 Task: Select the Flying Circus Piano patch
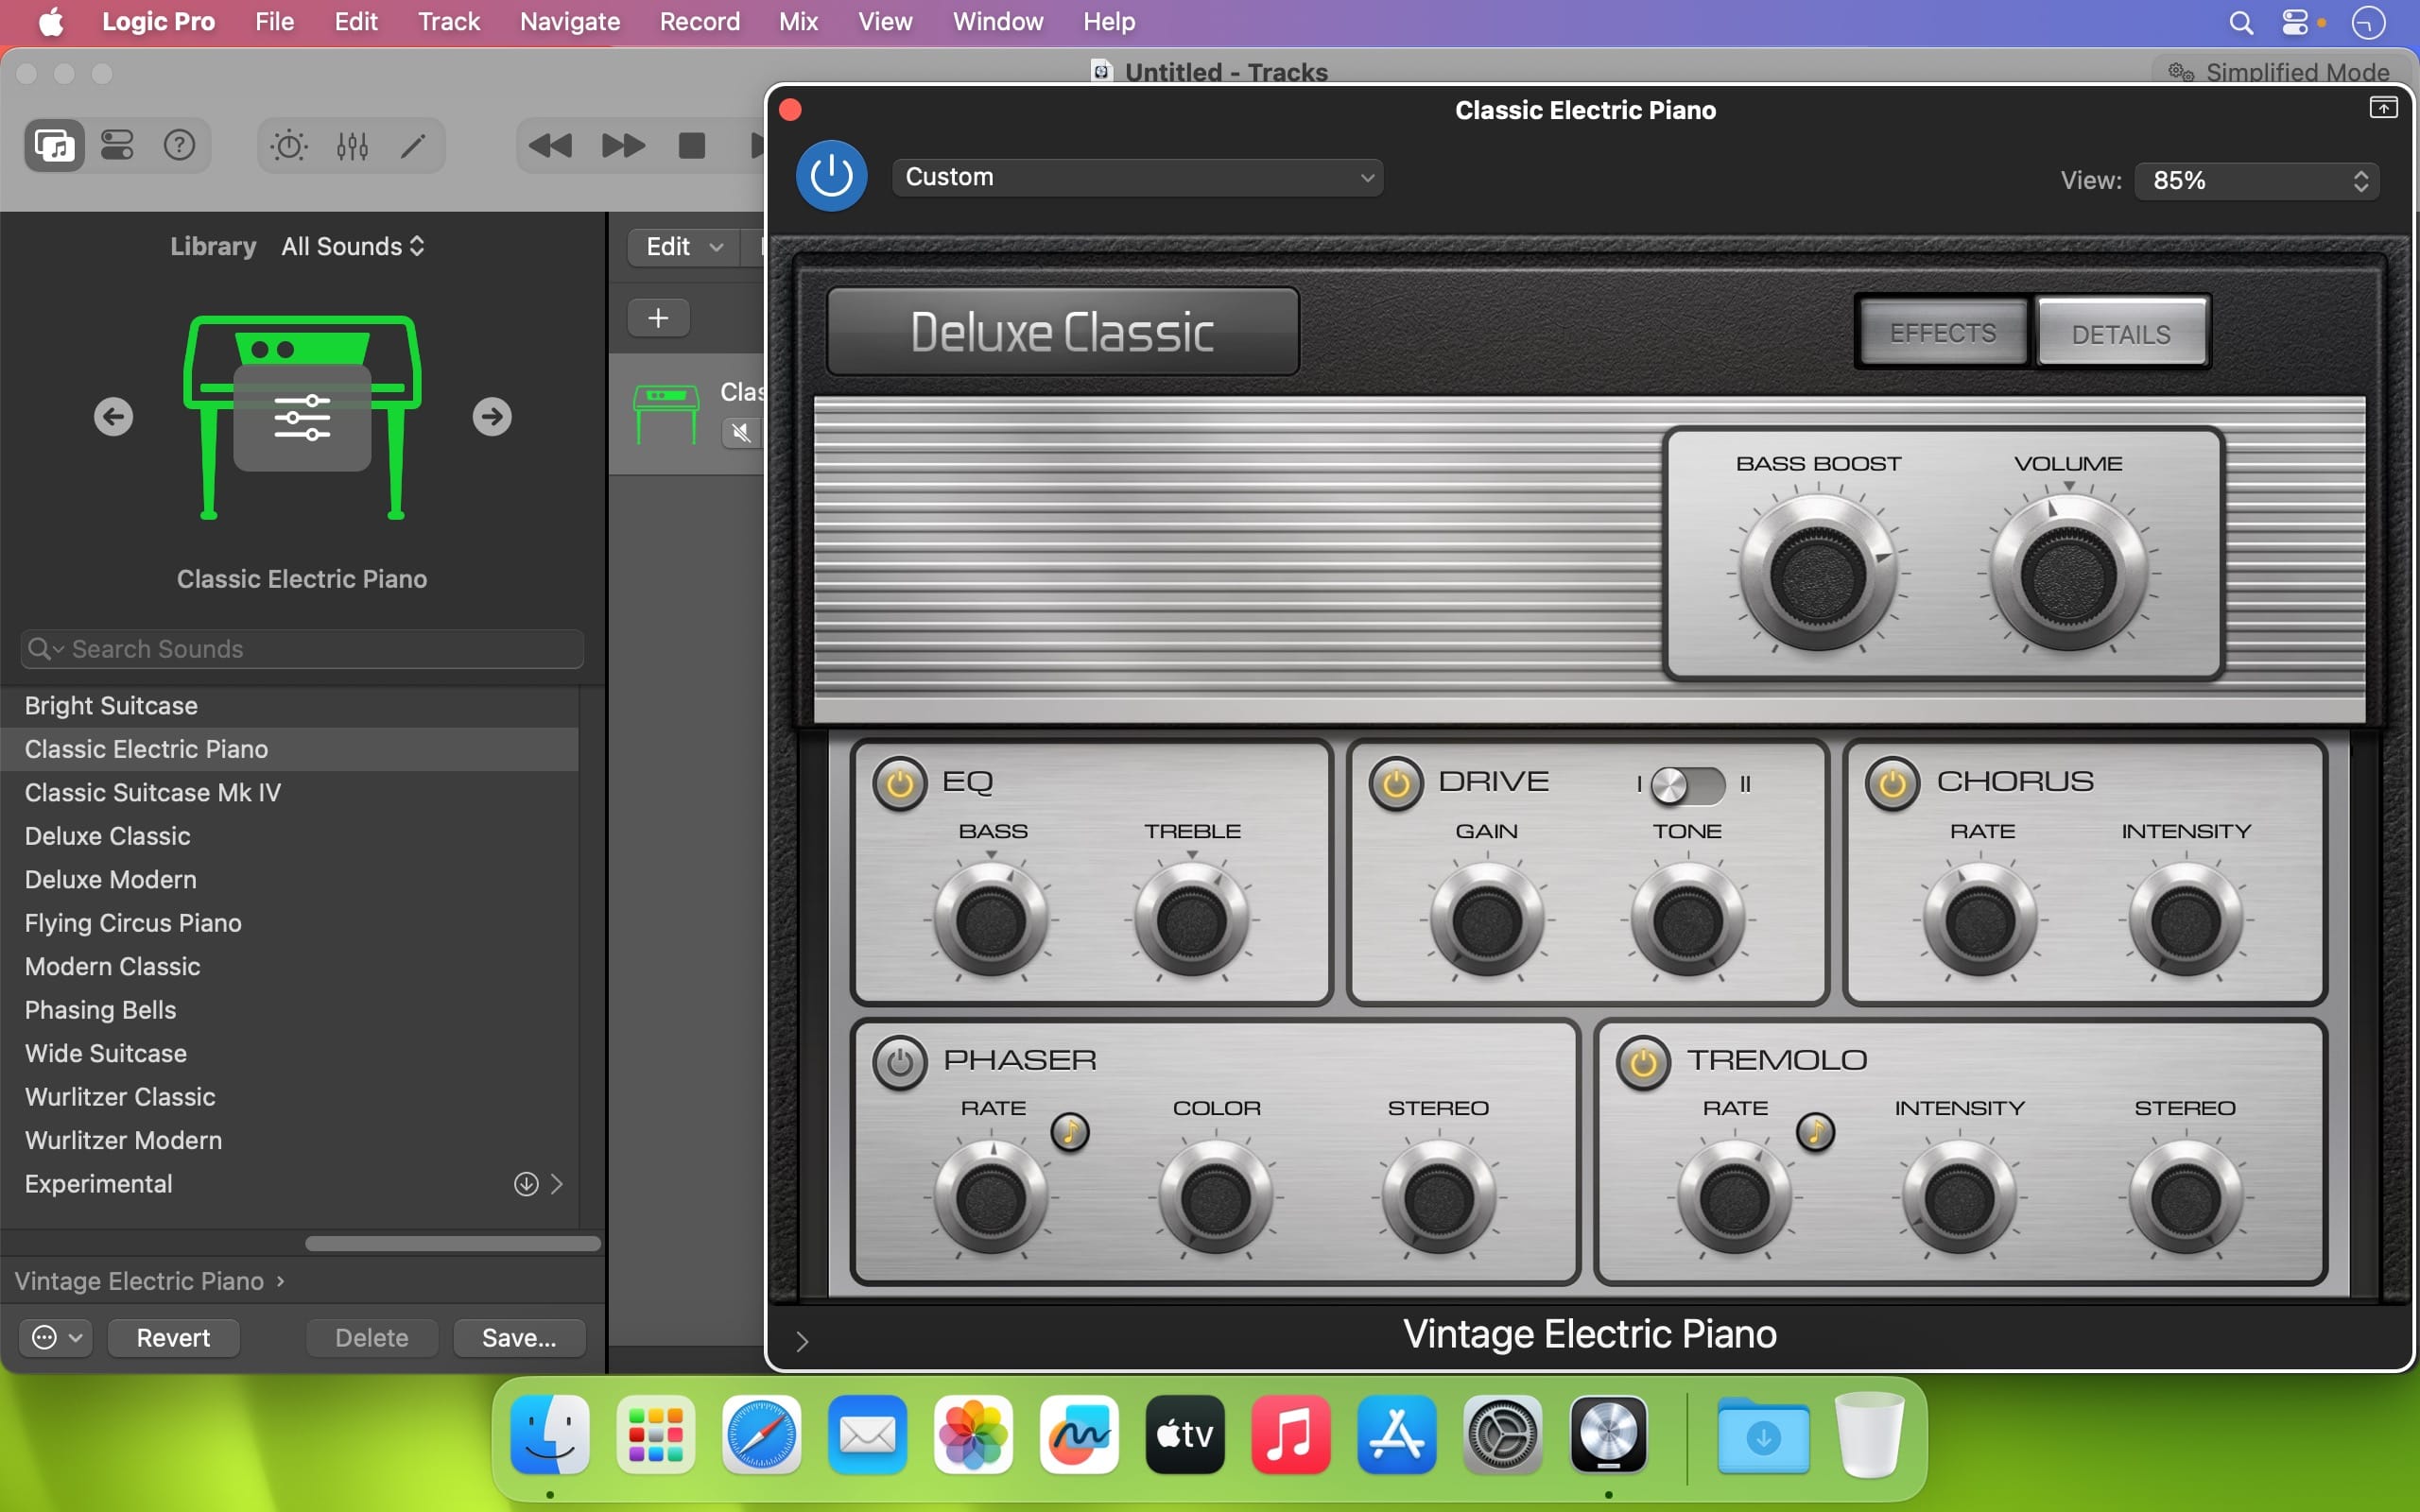(290, 923)
